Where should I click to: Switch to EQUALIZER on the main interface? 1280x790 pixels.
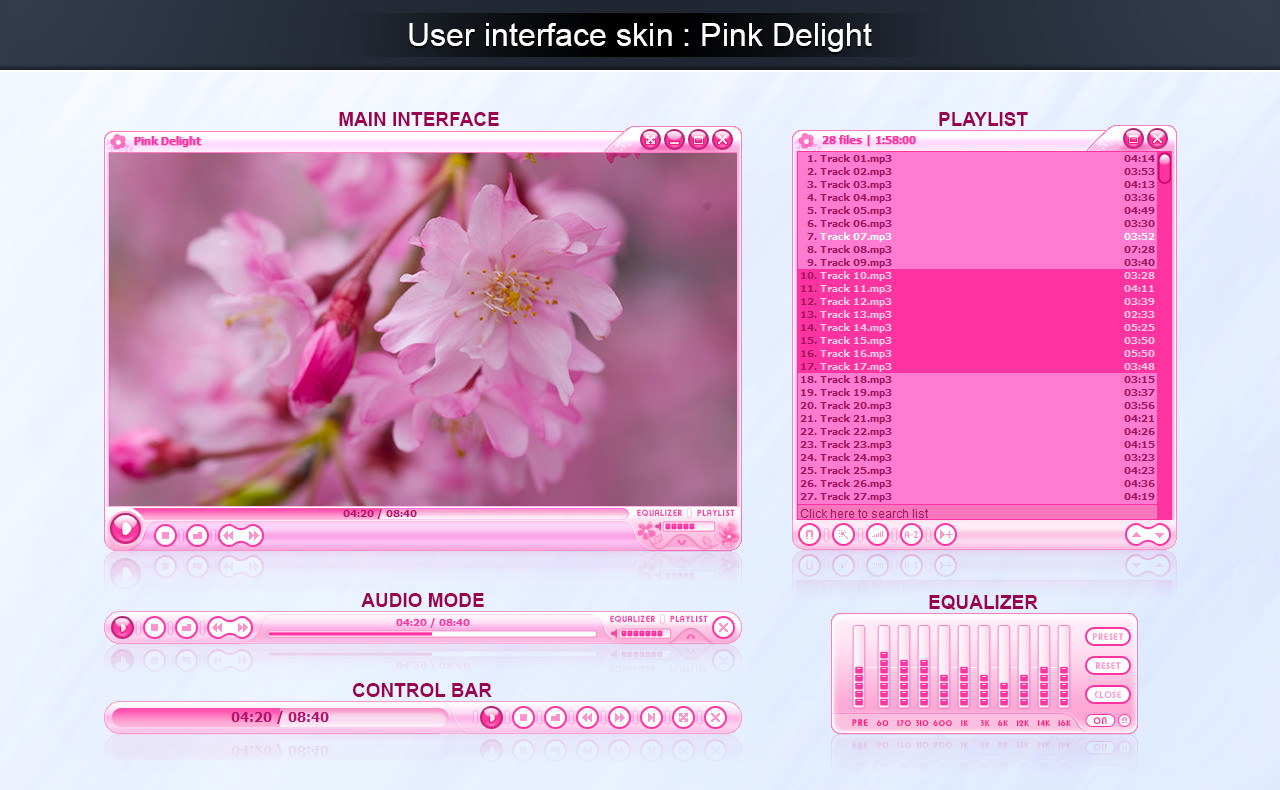(659, 512)
